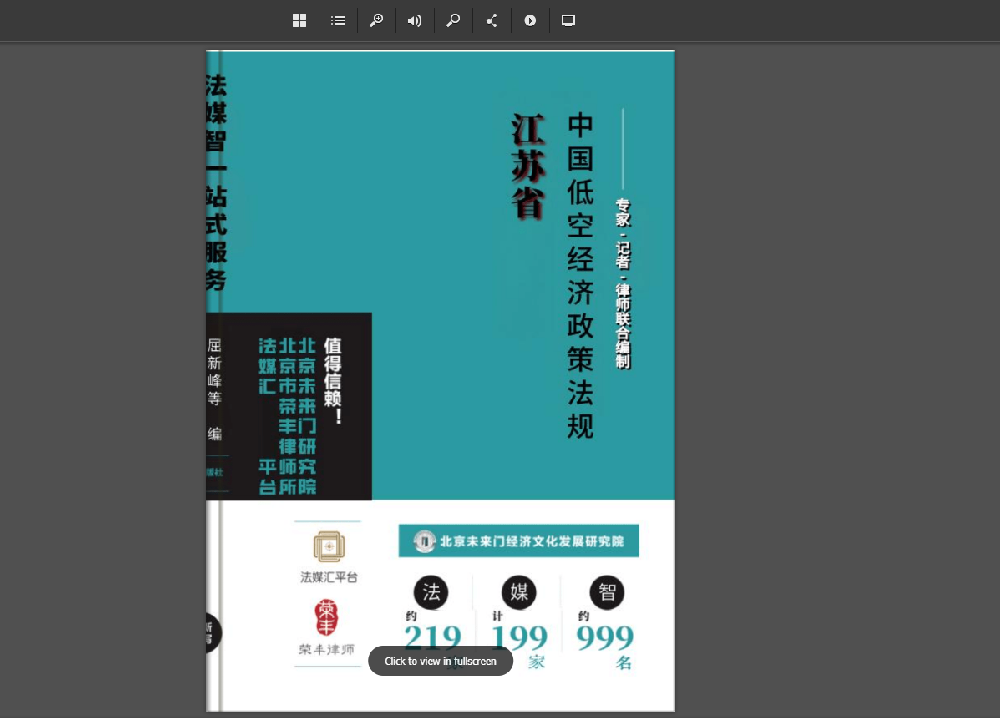Start auto flip with play icon
This screenshot has height=718, width=1000.
click(530, 21)
